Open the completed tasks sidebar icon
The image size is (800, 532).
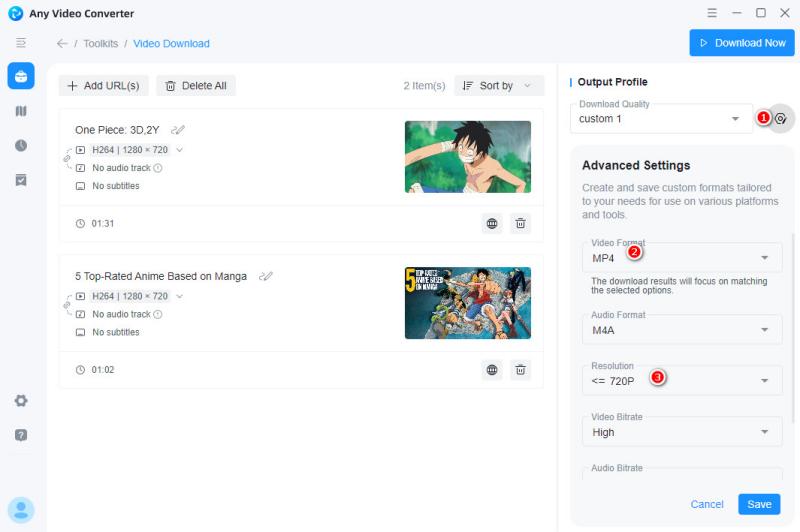click(21, 180)
